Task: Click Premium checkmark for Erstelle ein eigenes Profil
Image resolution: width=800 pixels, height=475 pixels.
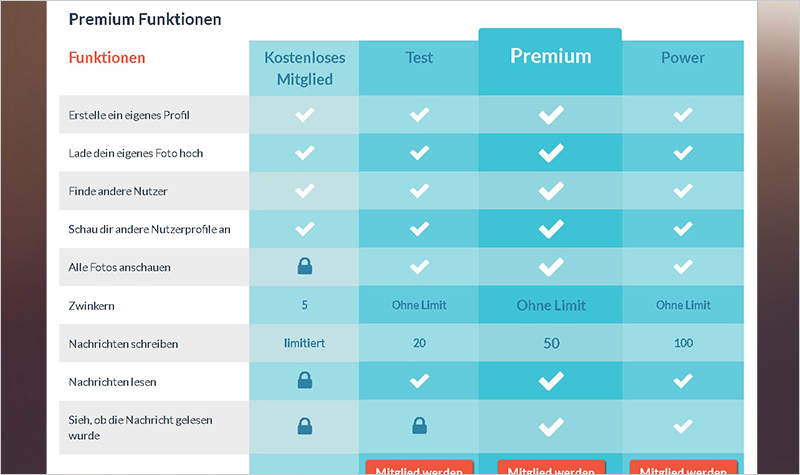Action: click(x=551, y=115)
